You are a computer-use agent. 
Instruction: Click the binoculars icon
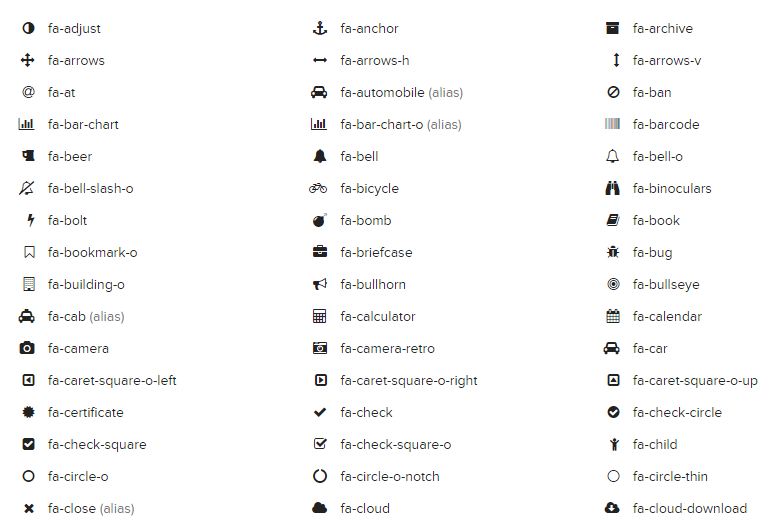(x=613, y=188)
